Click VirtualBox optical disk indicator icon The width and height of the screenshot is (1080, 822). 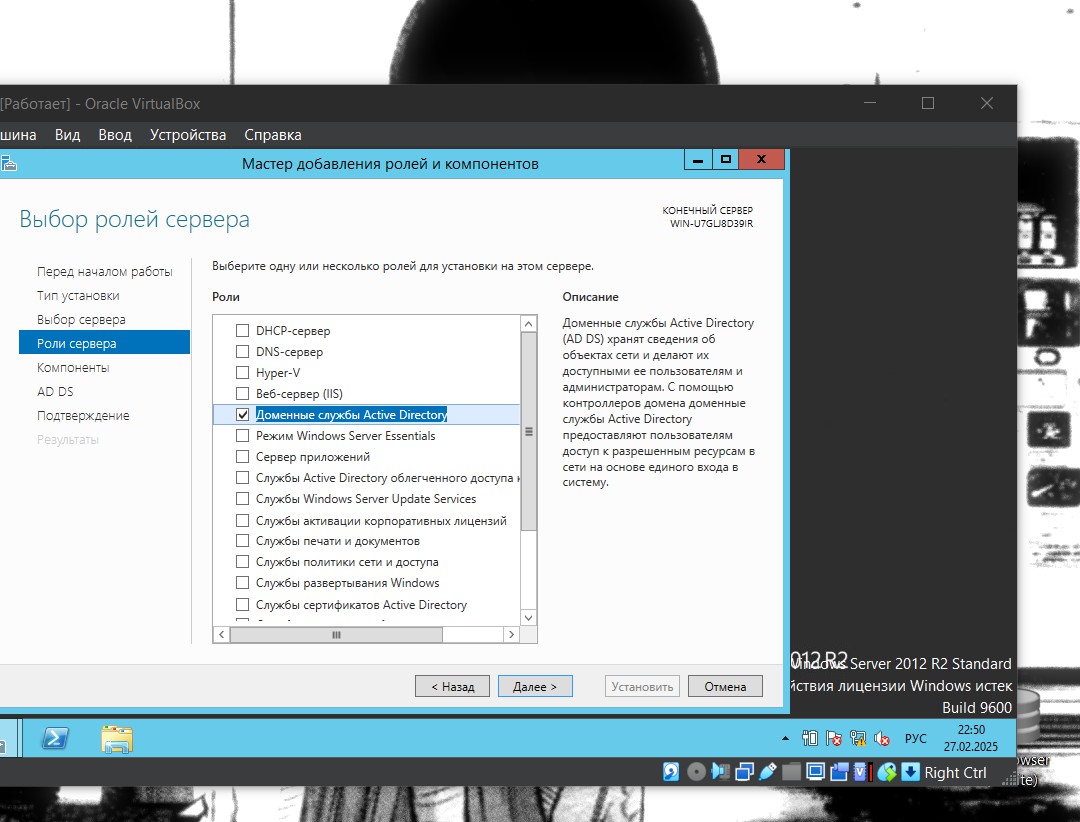[x=696, y=772]
